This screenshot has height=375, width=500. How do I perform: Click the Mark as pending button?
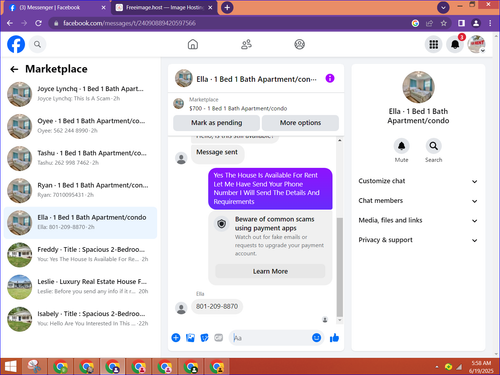(x=216, y=123)
